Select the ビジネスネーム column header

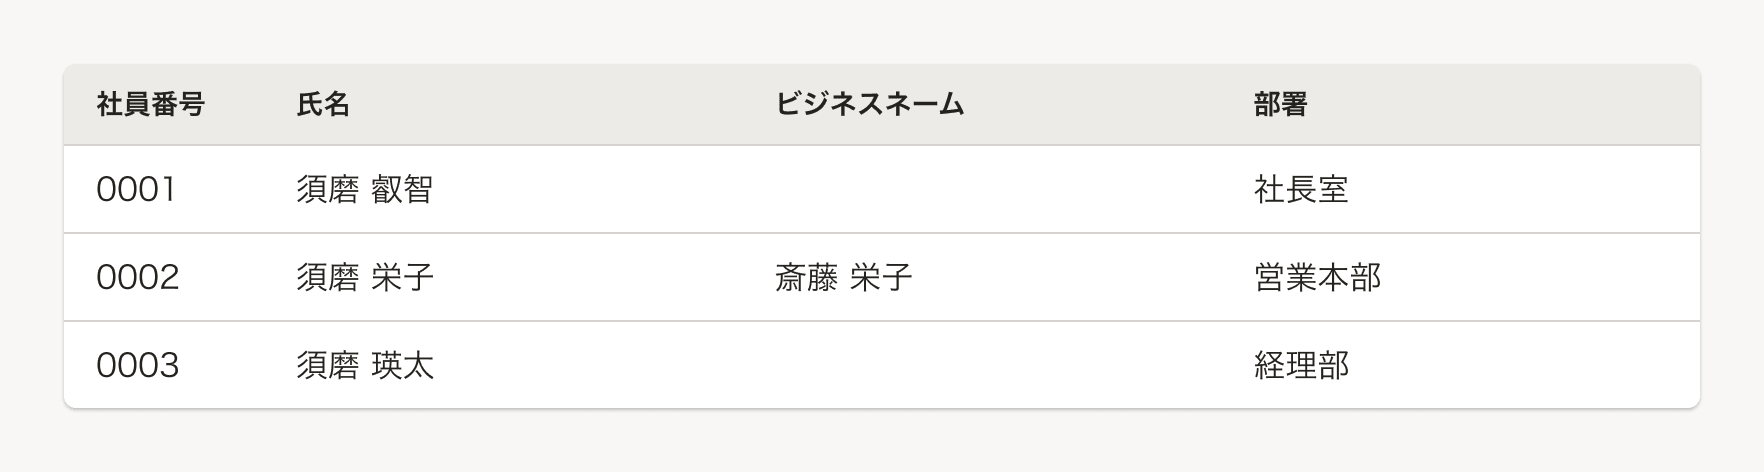(x=869, y=104)
